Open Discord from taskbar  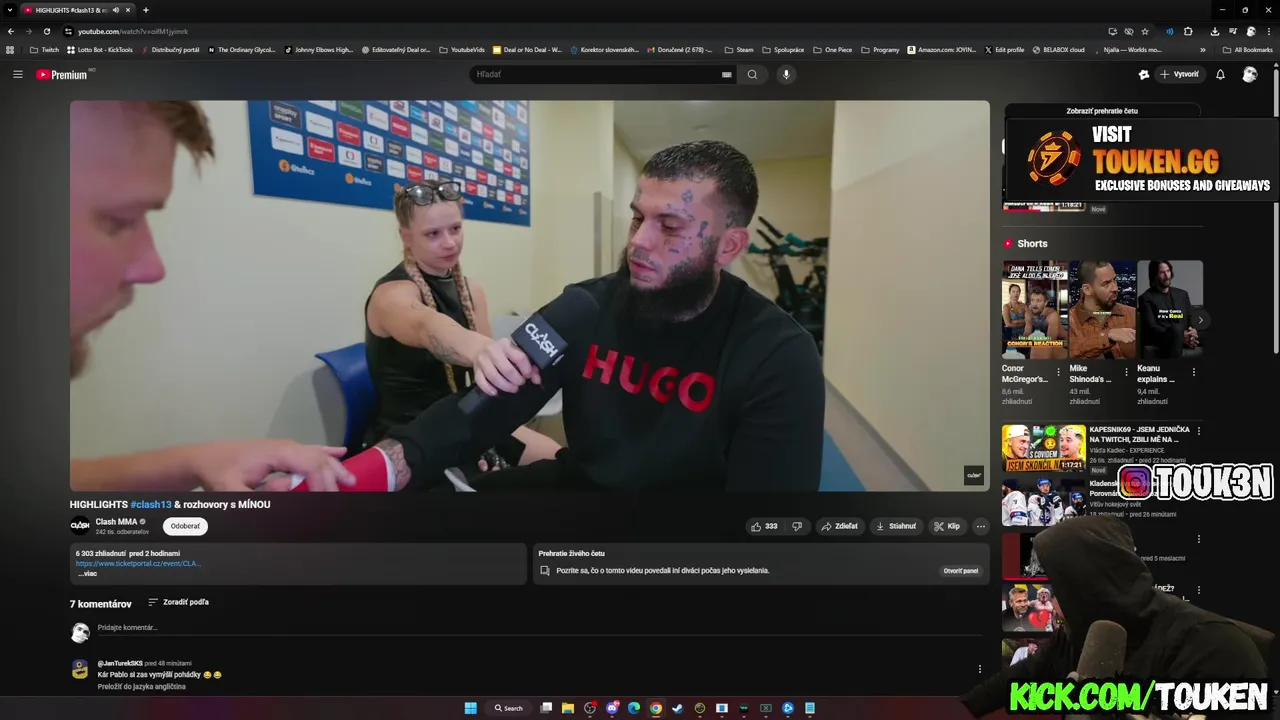(x=612, y=708)
